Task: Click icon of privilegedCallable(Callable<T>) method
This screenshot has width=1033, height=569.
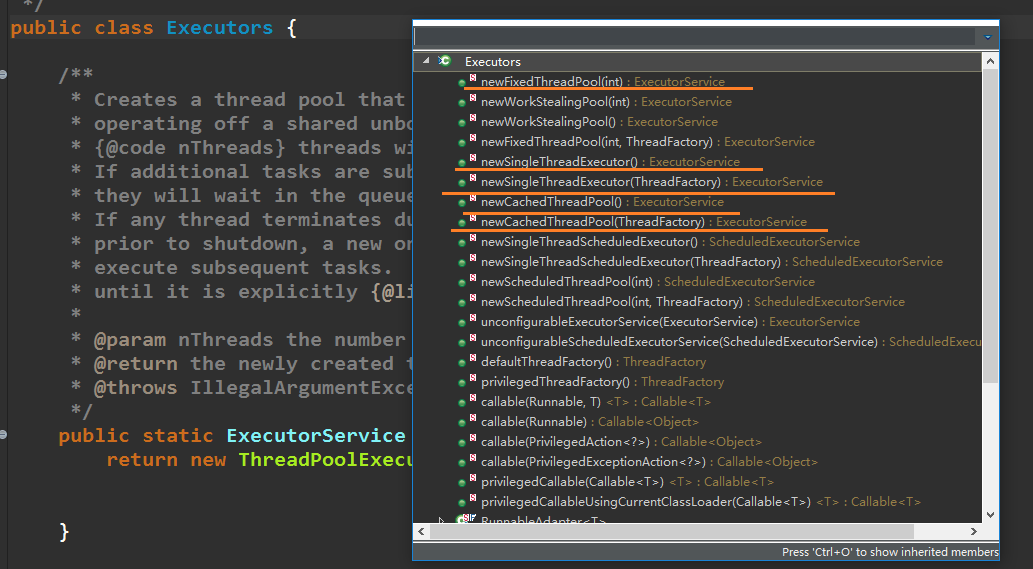Action: (466, 481)
